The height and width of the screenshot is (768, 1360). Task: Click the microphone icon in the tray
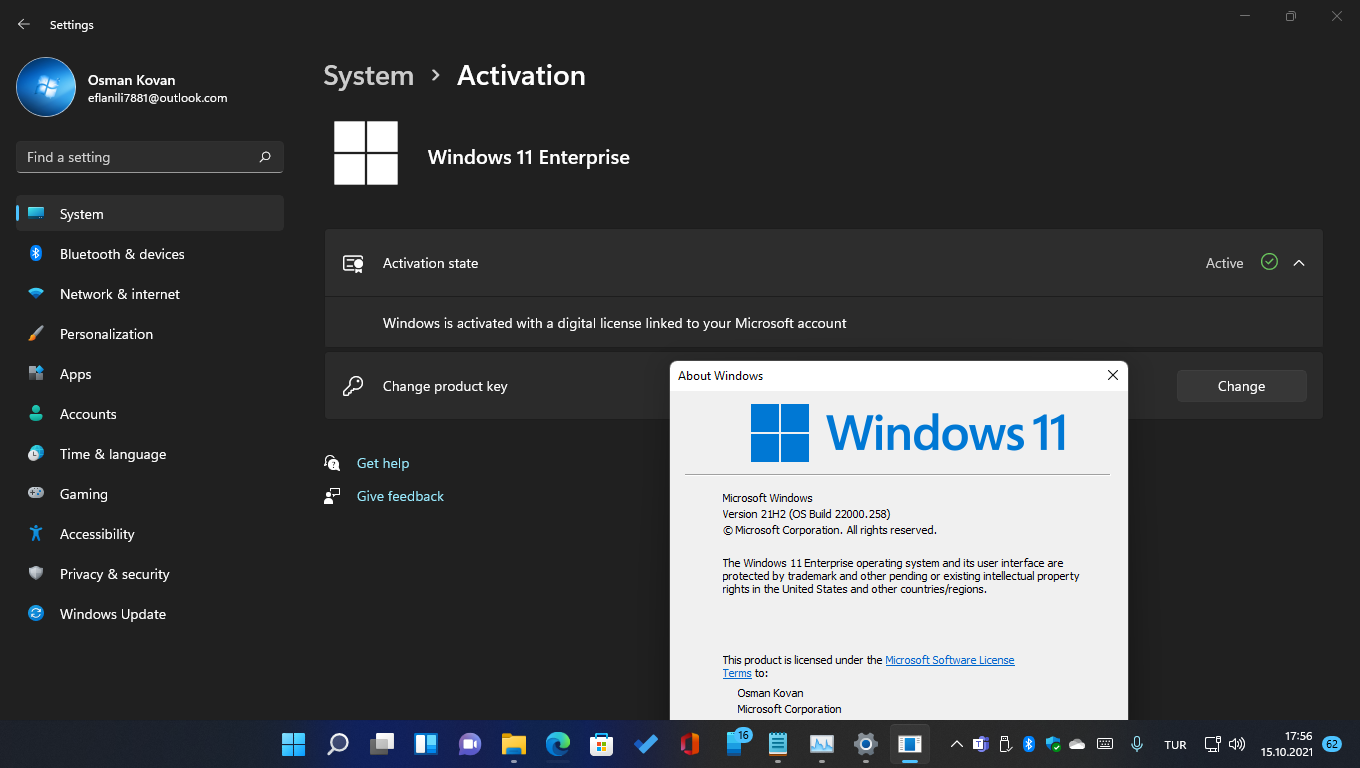tap(1137, 744)
